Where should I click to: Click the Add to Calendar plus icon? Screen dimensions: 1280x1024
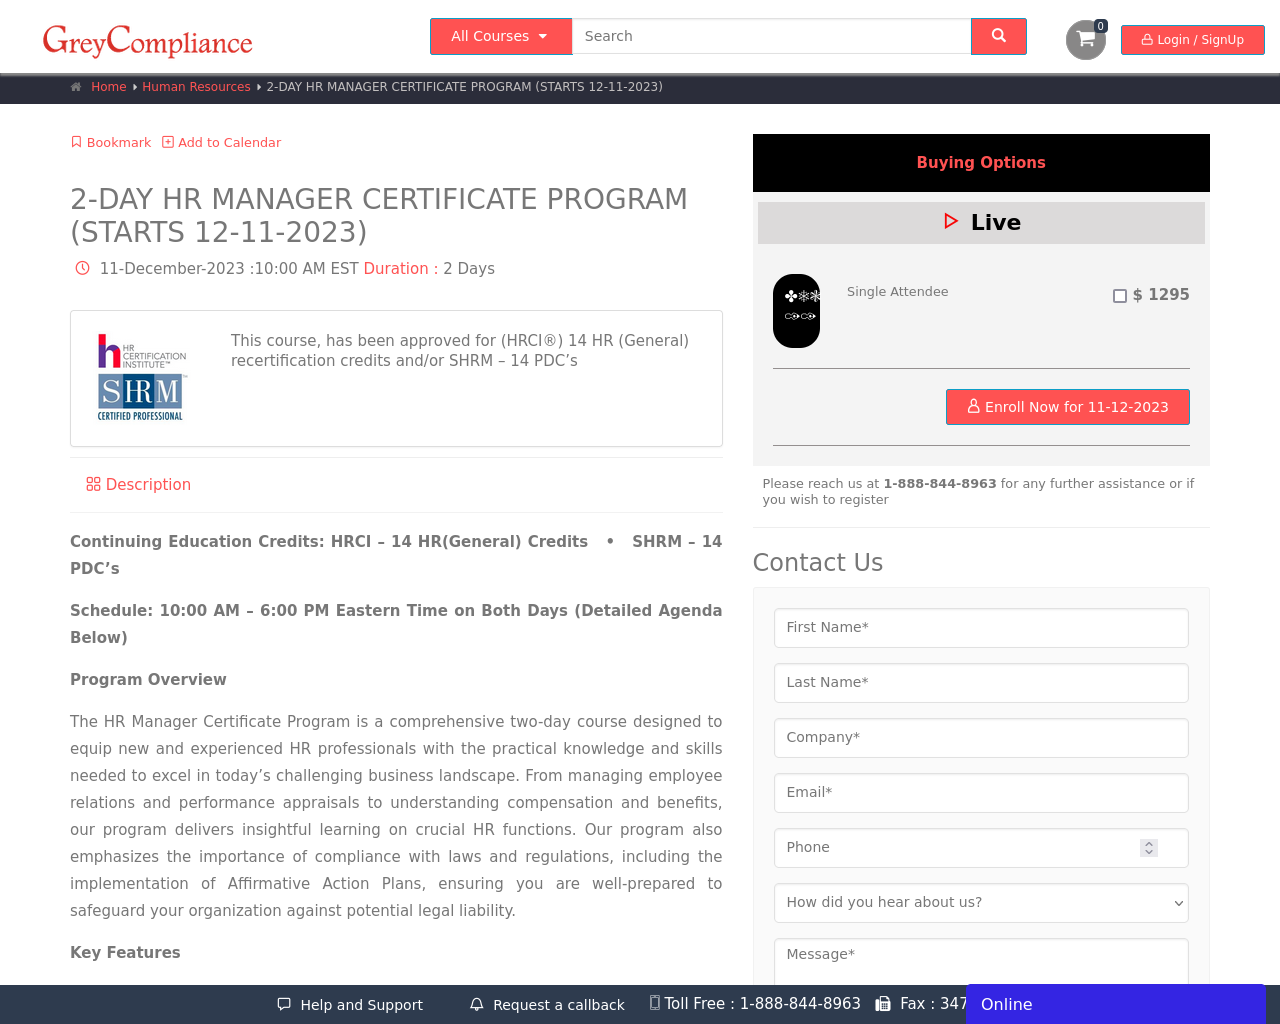(168, 142)
